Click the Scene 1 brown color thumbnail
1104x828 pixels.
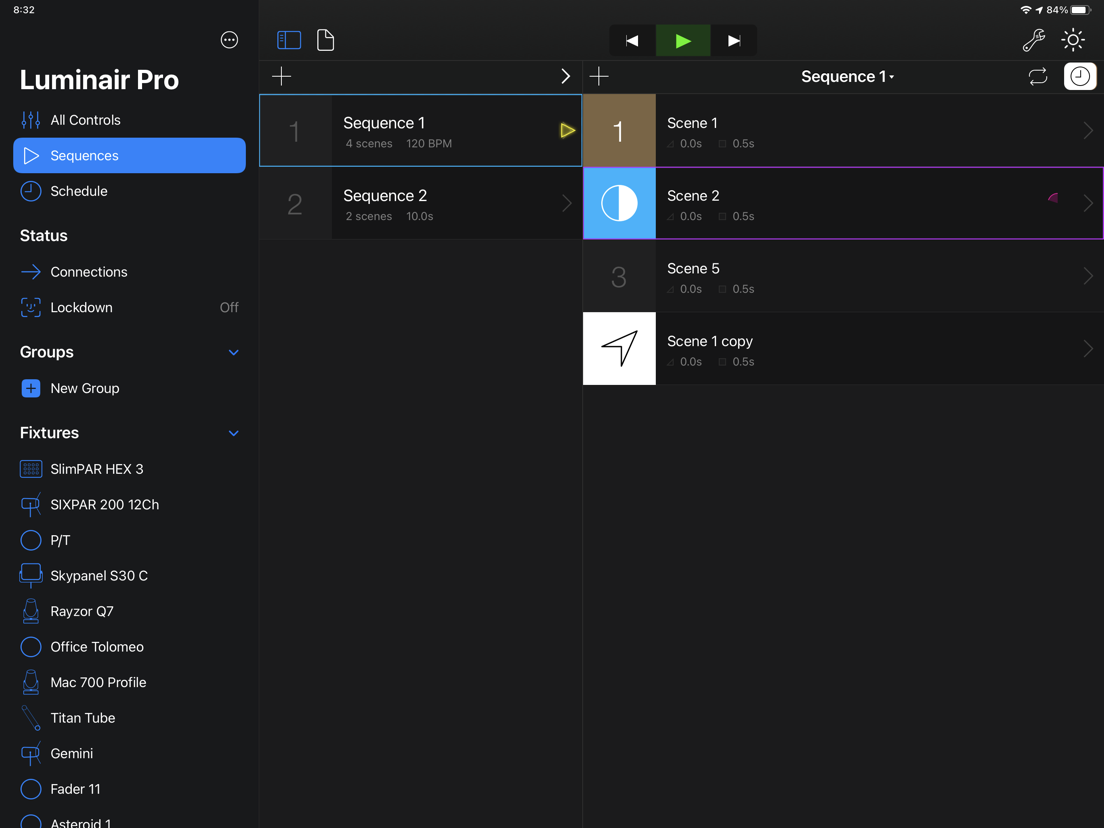coord(619,130)
